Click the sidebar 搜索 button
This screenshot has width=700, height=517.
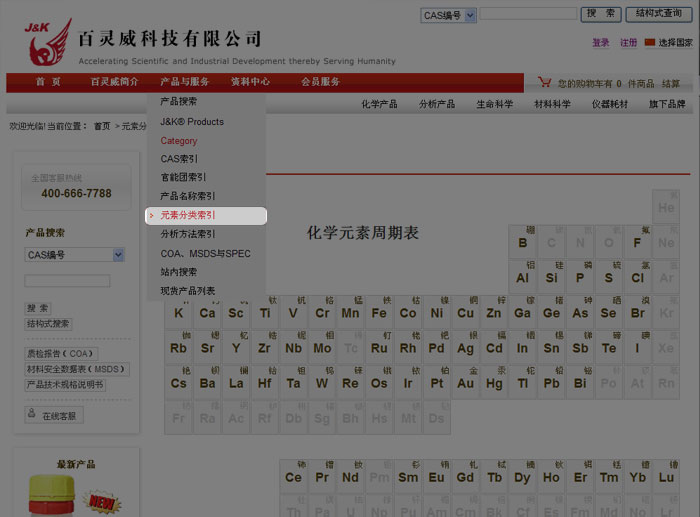coord(38,308)
